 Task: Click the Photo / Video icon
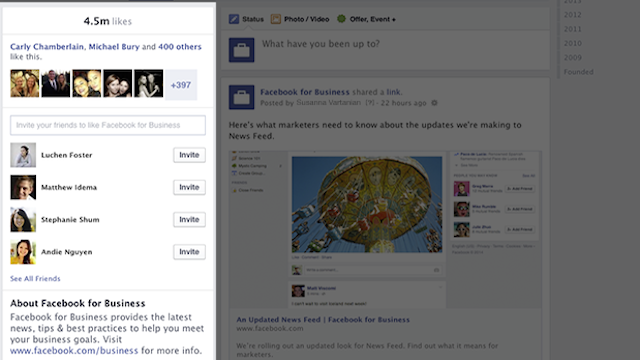click(276, 19)
